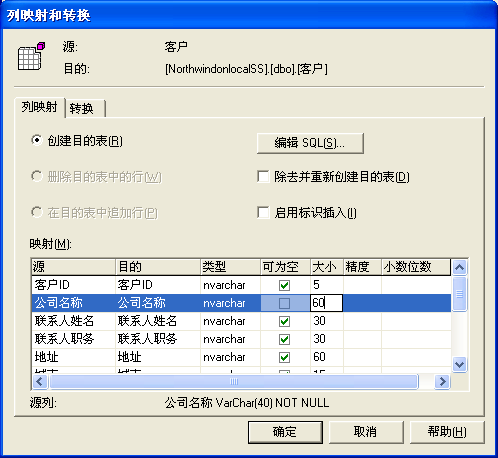
Task: Click size value 60 in 地址 row
Action: pos(327,357)
